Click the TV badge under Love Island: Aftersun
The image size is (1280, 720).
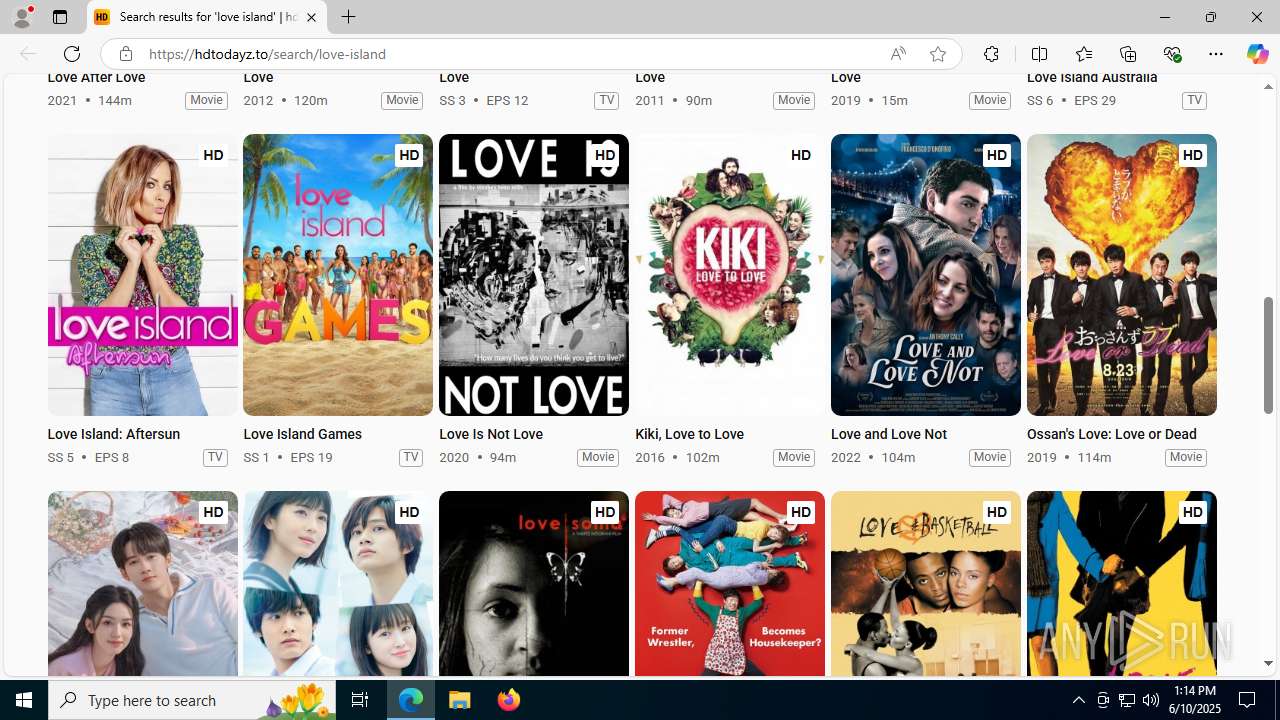215,457
